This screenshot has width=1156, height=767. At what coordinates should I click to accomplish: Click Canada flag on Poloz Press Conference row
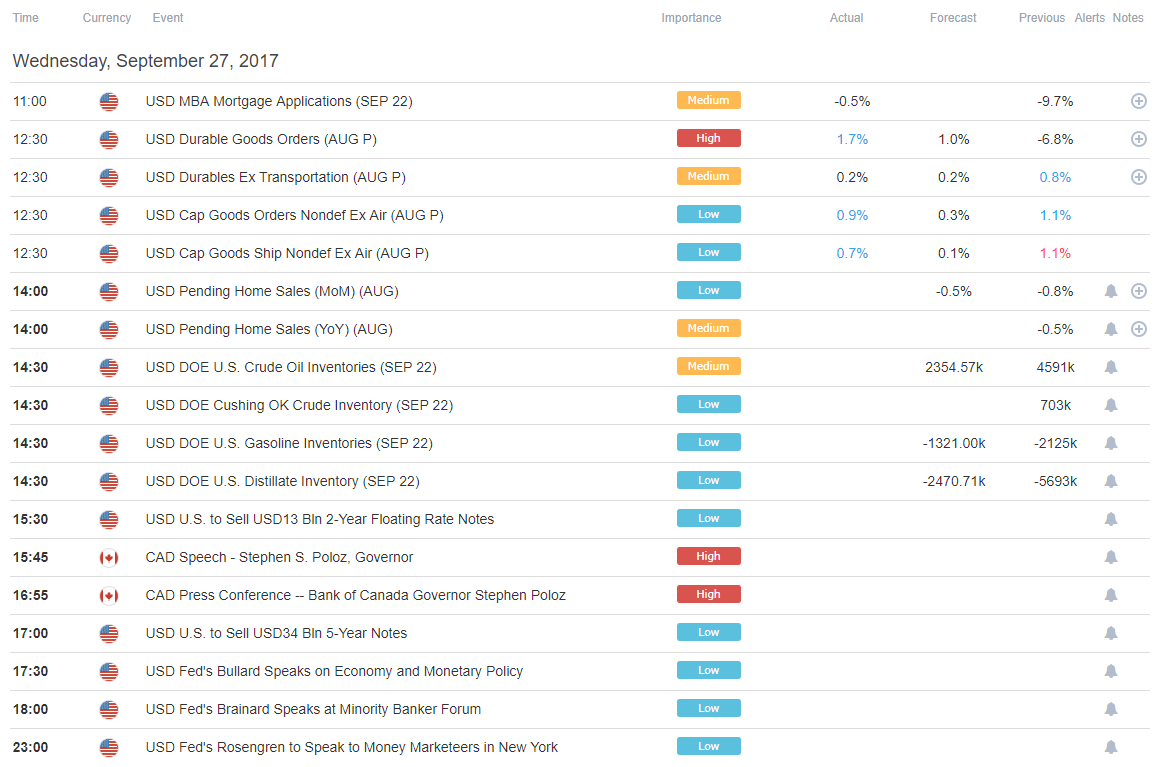tap(109, 595)
